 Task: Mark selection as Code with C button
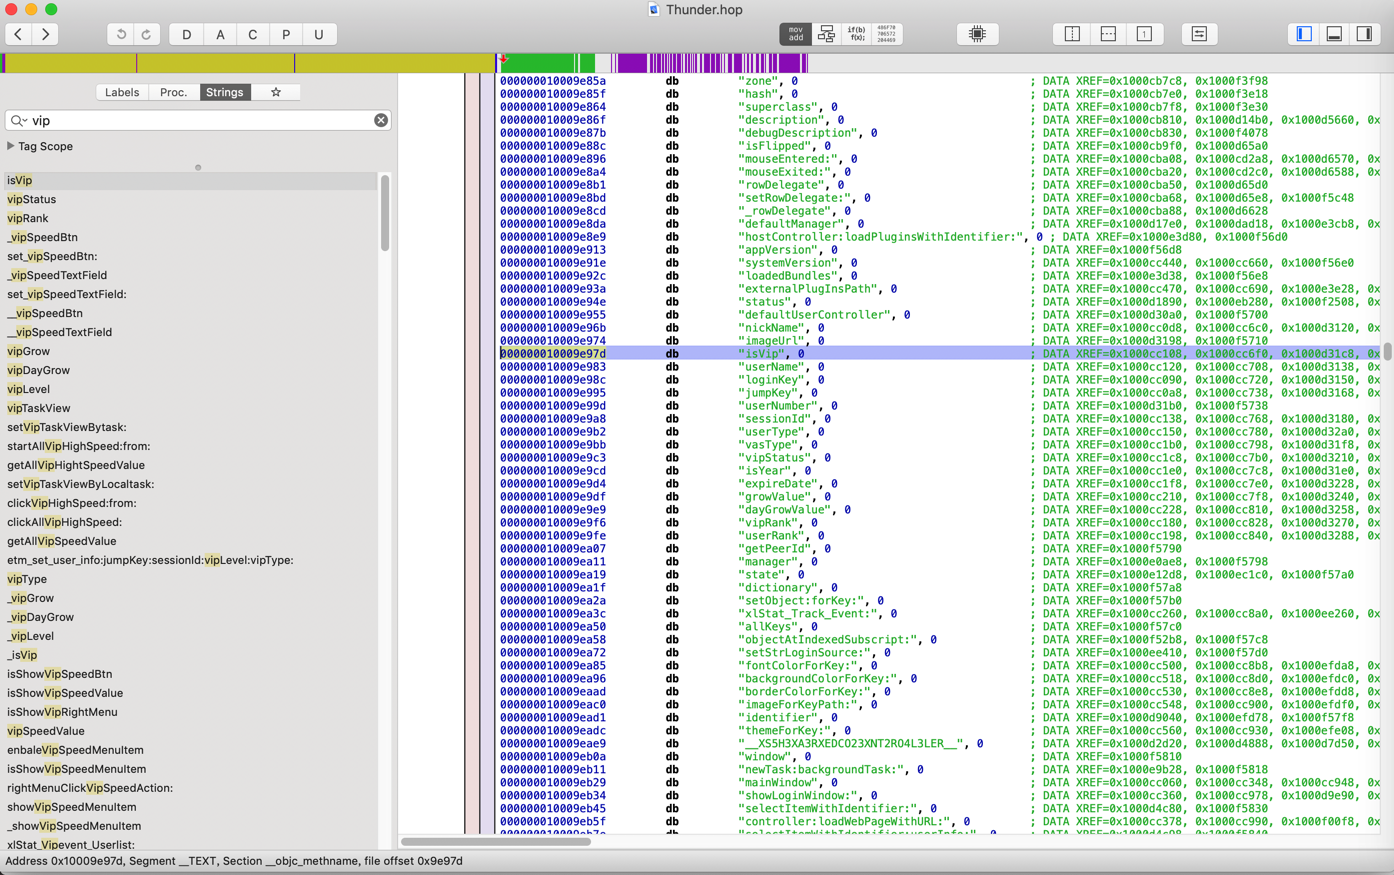[x=252, y=34]
